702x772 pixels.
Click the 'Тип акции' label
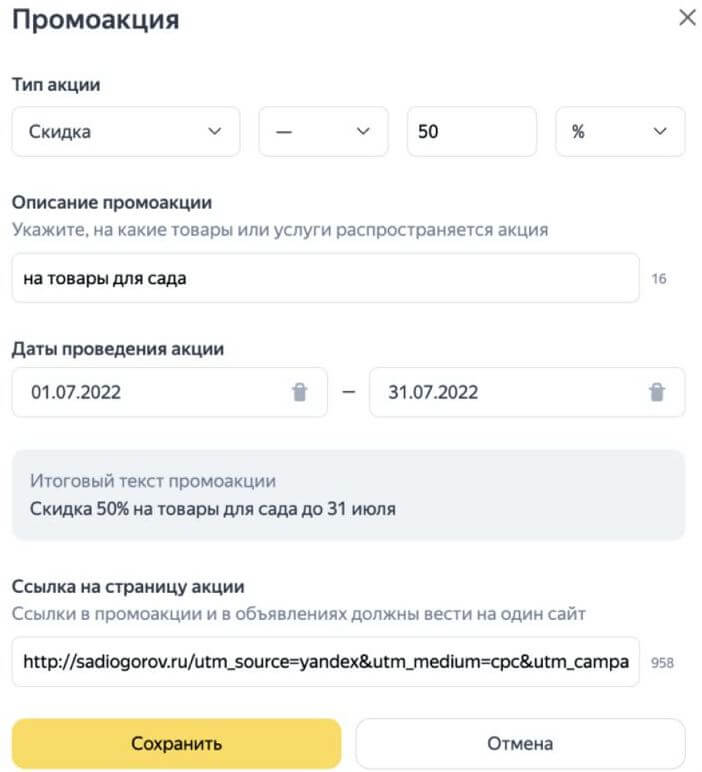(x=56, y=85)
